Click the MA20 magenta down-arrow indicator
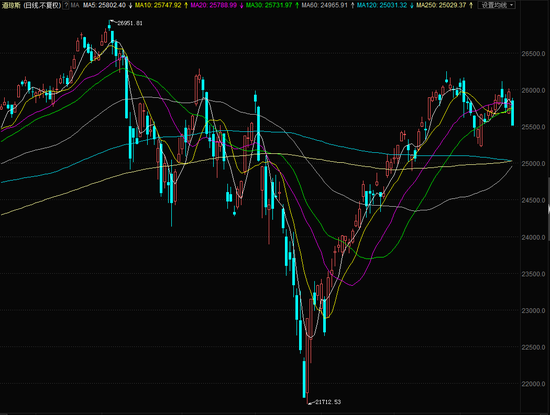The height and width of the screenshot is (415, 550). (x=241, y=5)
